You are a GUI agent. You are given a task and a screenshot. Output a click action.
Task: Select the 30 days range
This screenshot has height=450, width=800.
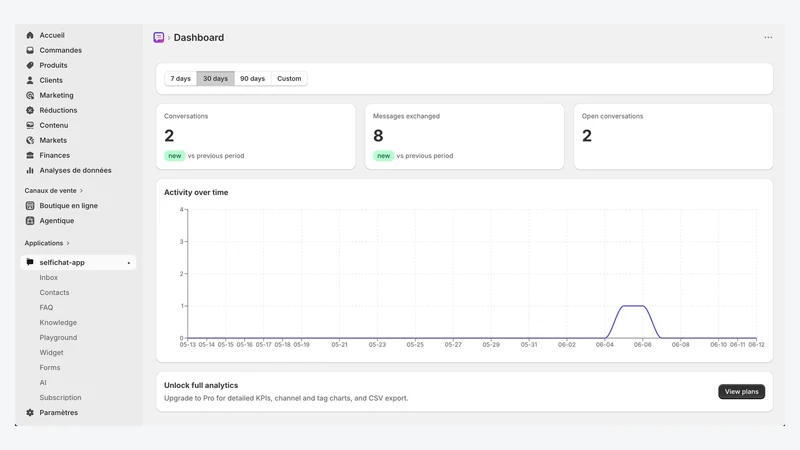coord(215,79)
